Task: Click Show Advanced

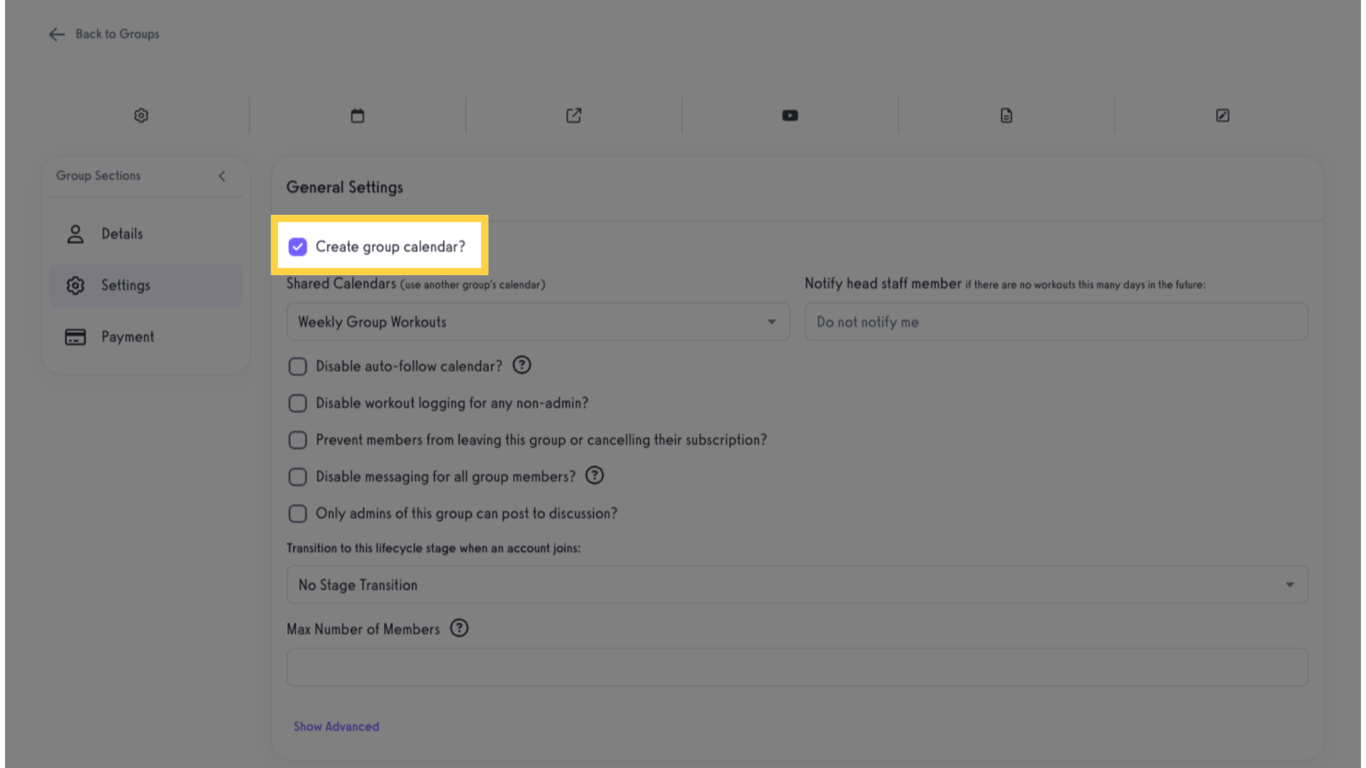Action: (x=336, y=726)
